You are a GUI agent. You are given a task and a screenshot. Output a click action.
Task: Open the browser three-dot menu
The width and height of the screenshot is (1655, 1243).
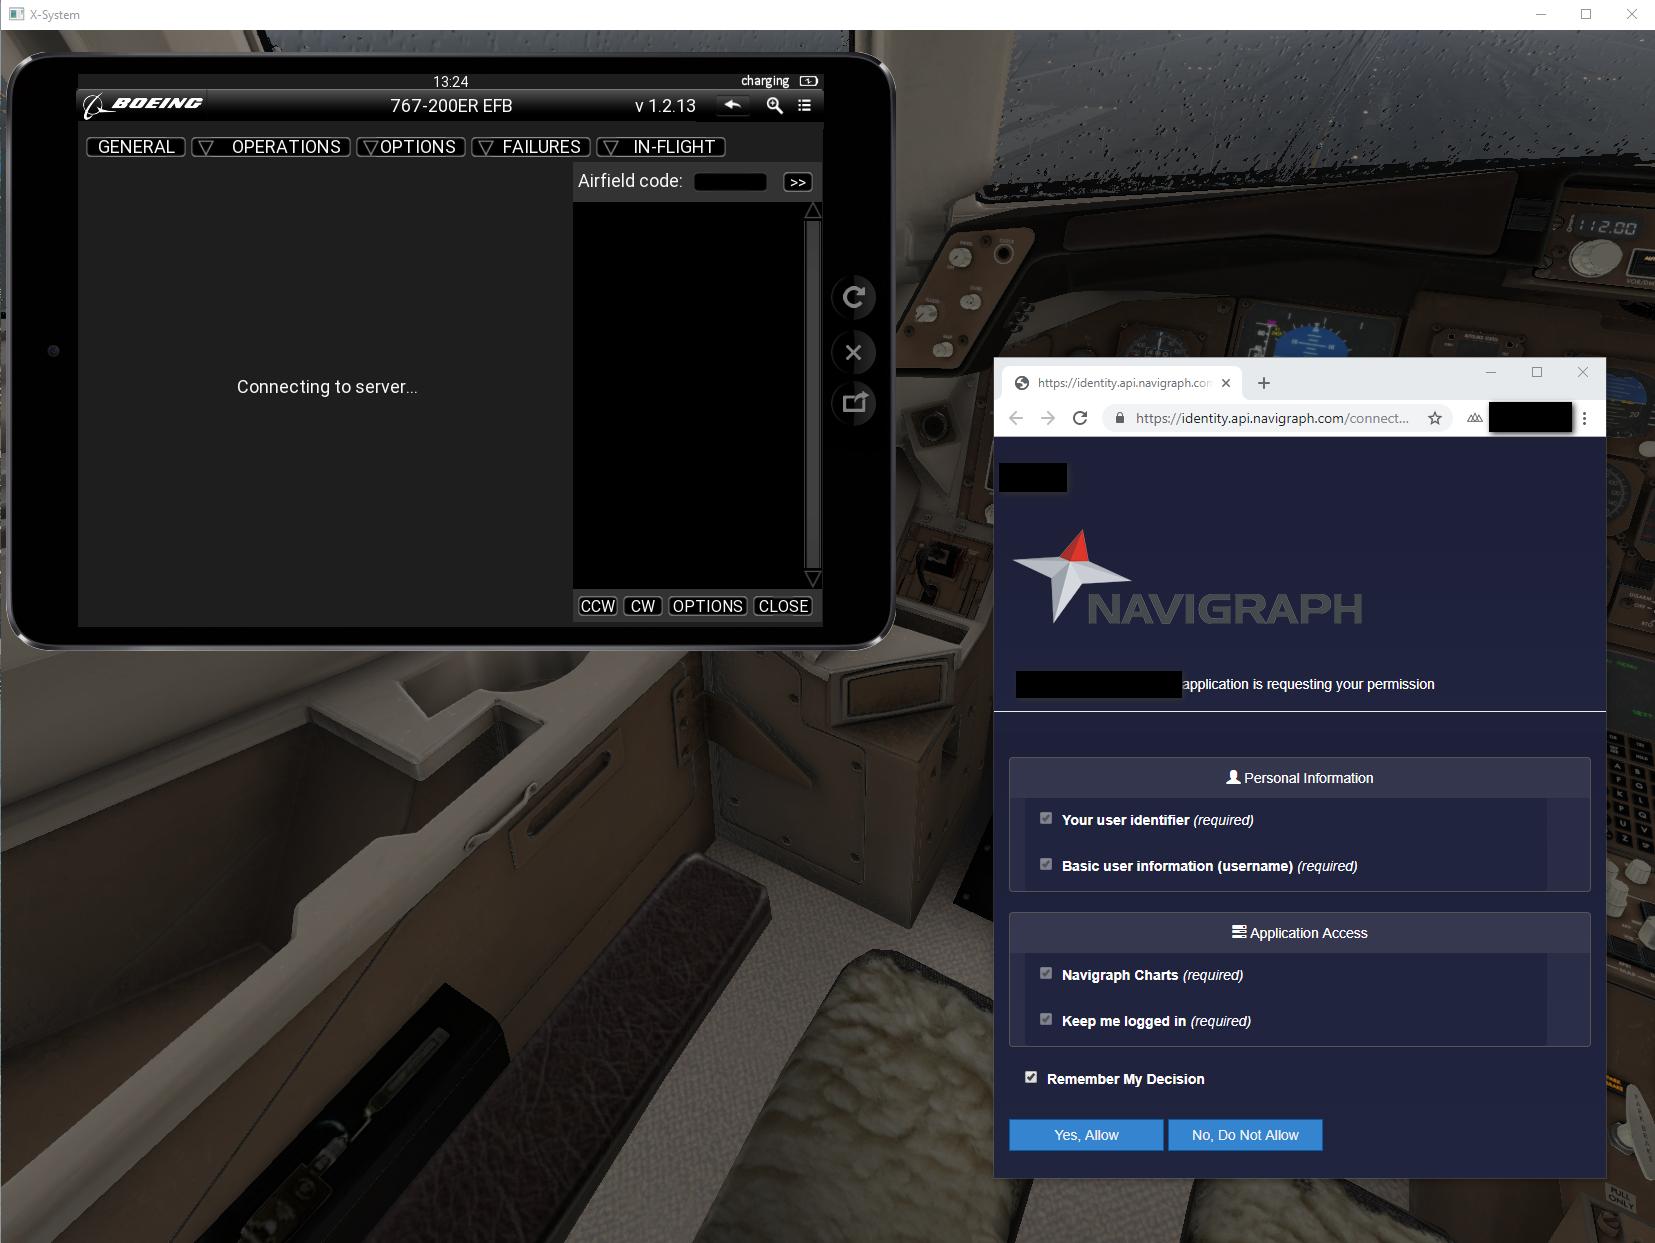(1584, 418)
